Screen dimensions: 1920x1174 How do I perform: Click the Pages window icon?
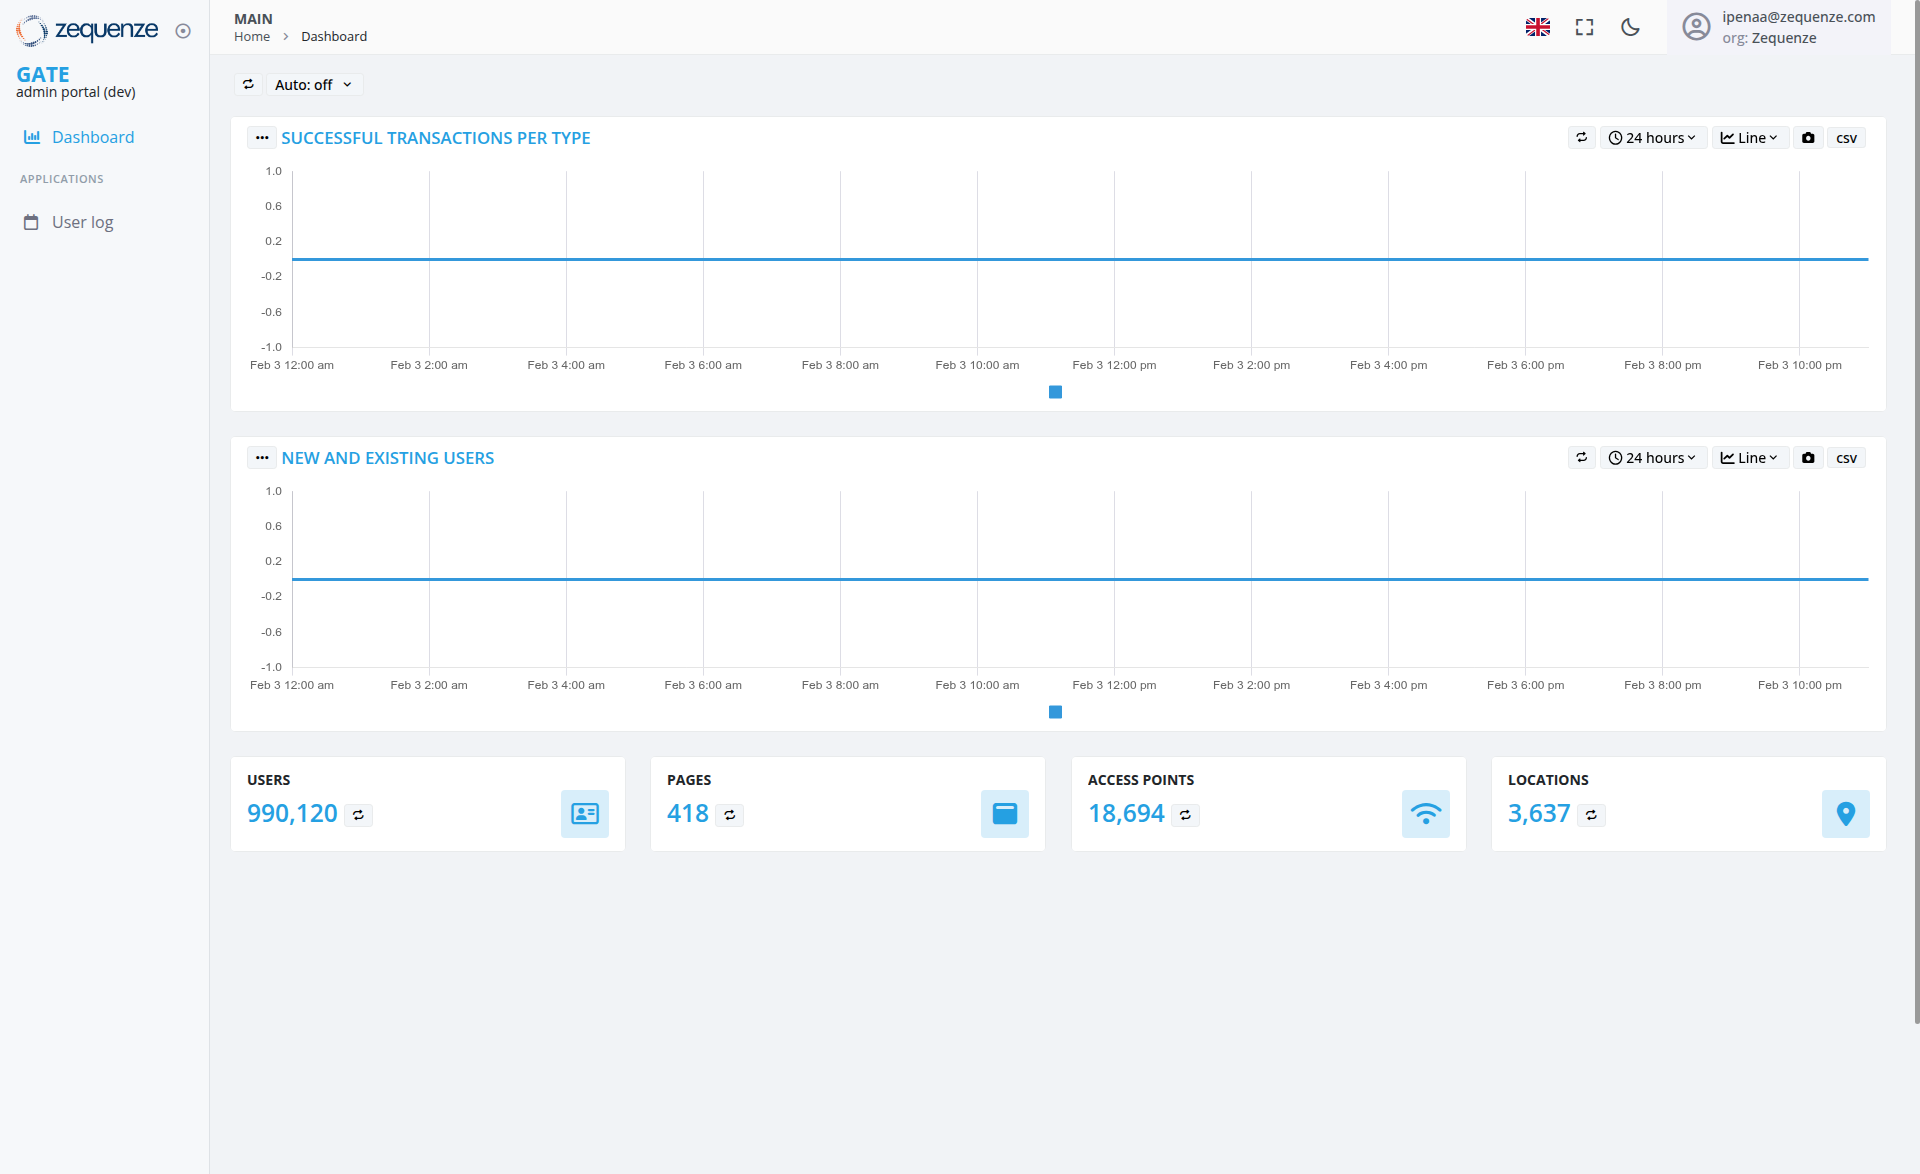tap(1005, 814)
